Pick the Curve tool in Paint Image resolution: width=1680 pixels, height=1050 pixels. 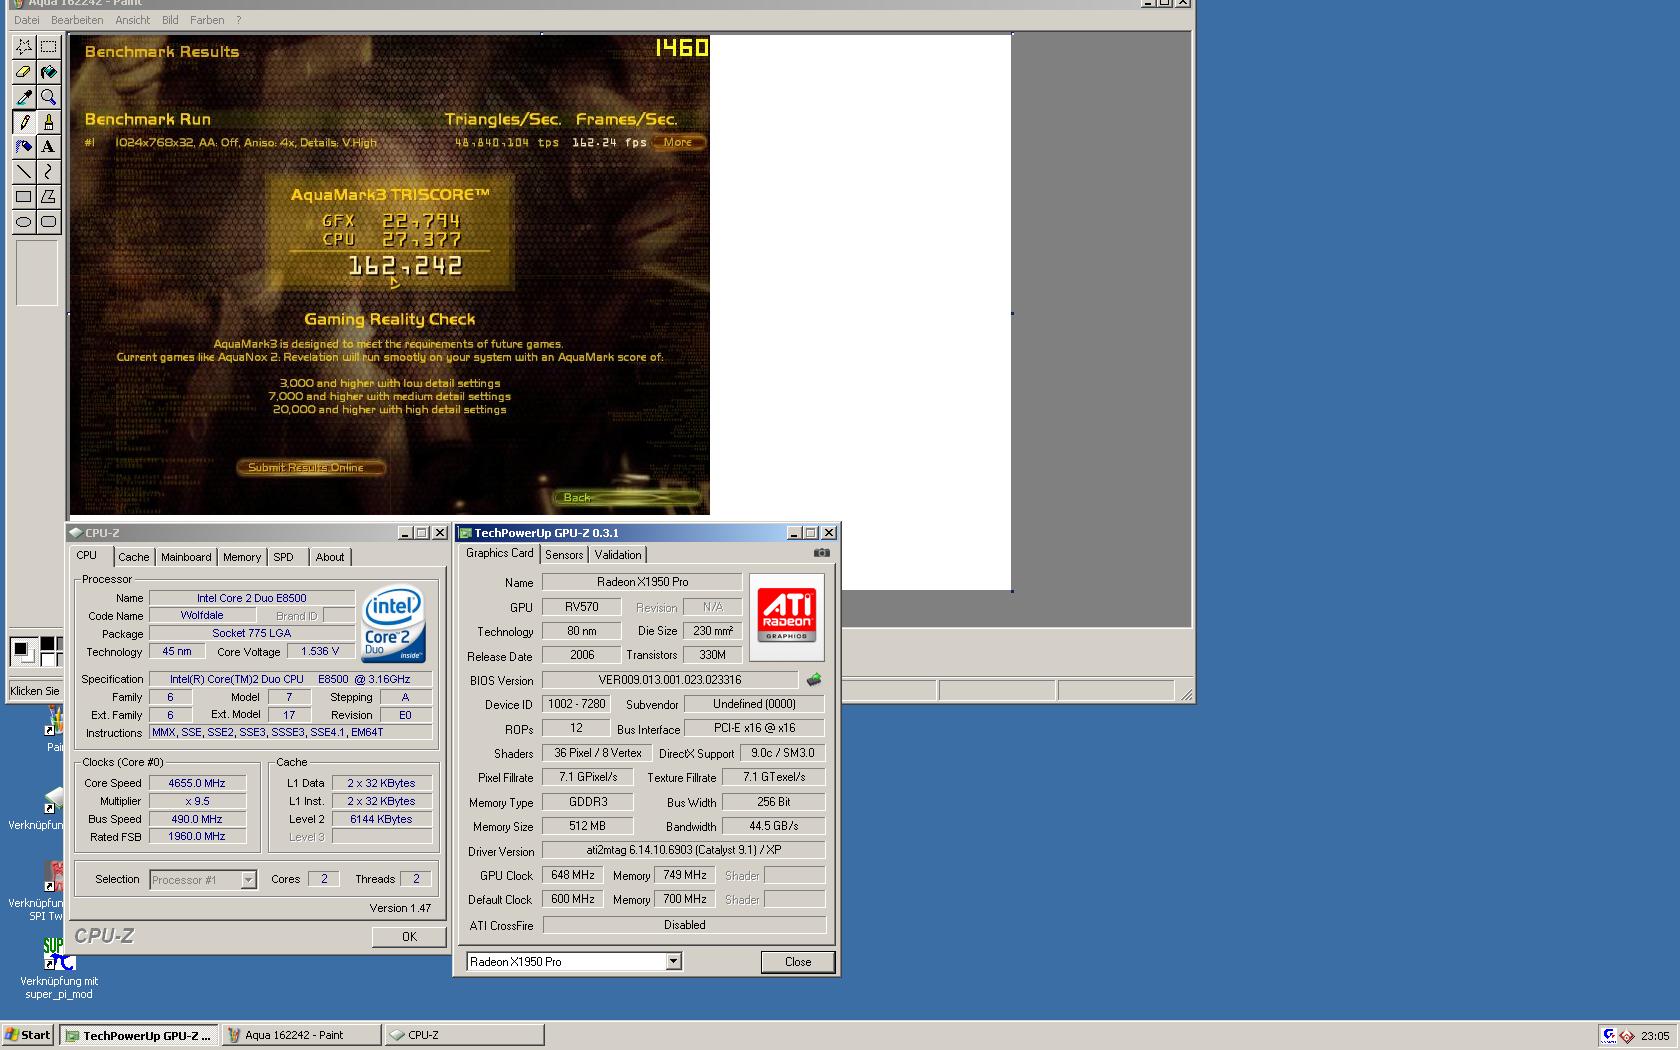click(x=48, y=172)
